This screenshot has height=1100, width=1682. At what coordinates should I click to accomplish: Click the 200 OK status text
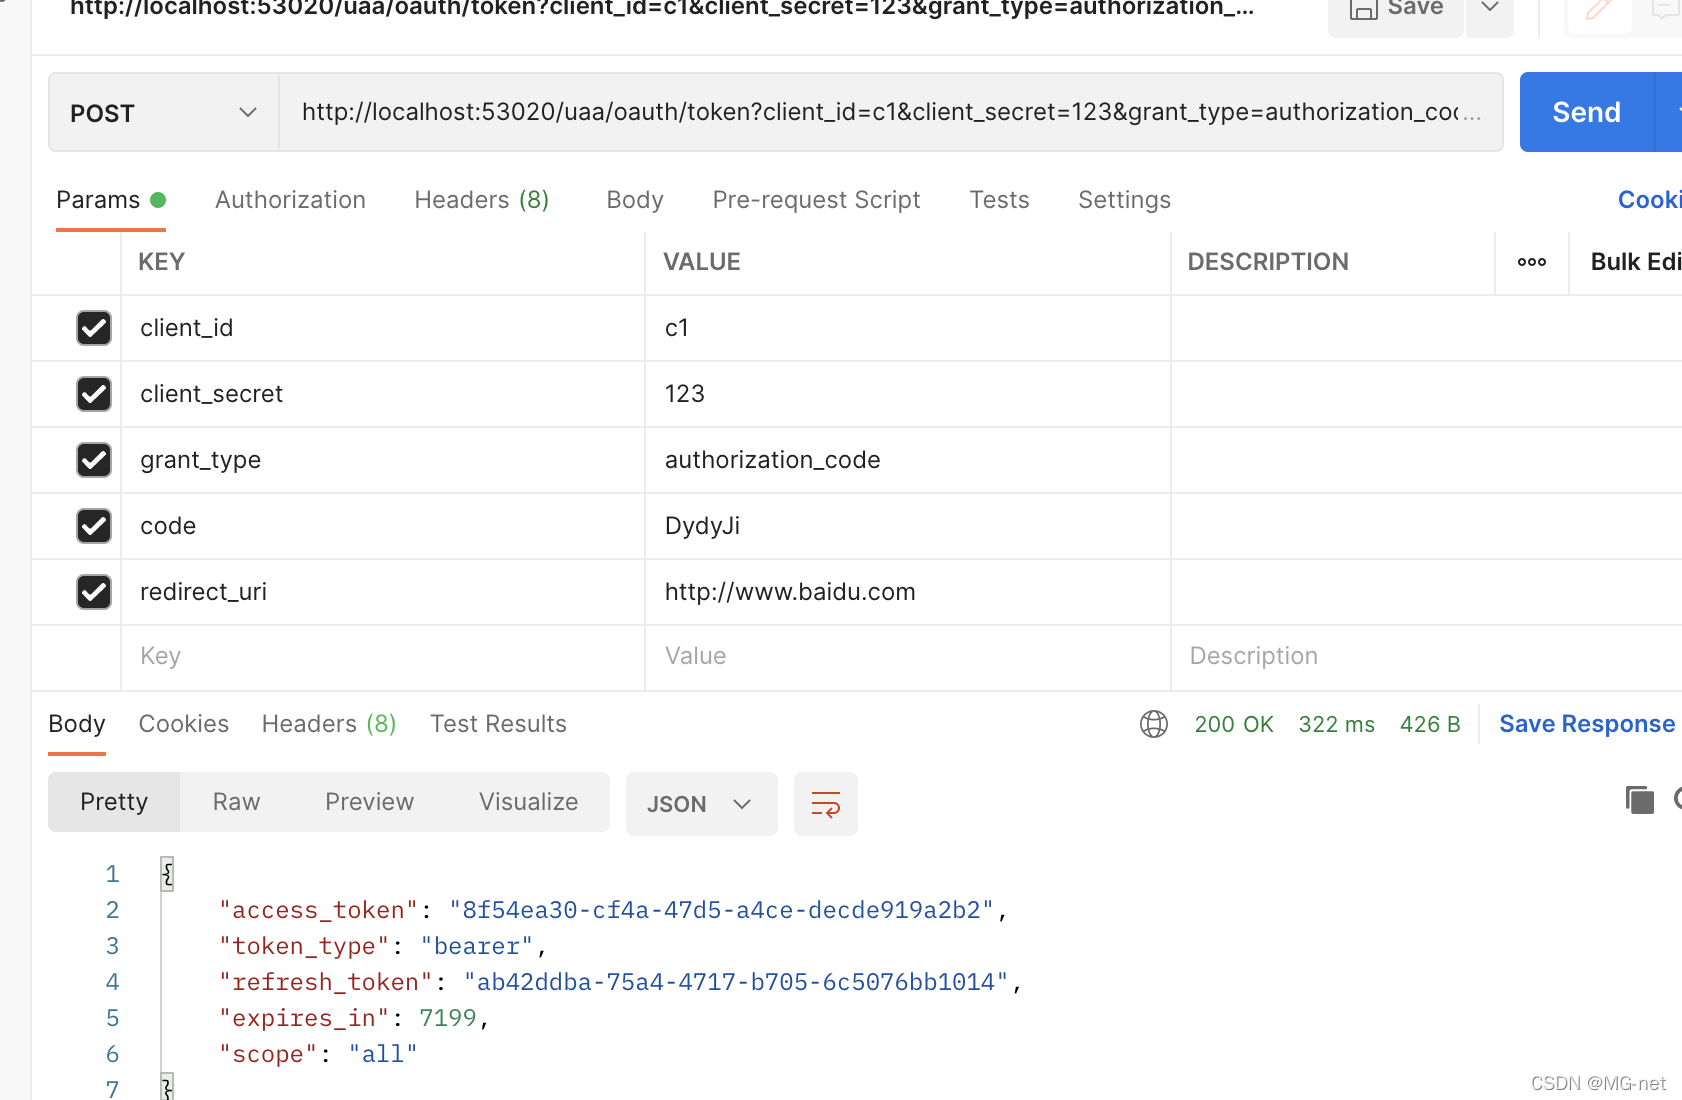pyautogui.click(x=1234, y=724)
